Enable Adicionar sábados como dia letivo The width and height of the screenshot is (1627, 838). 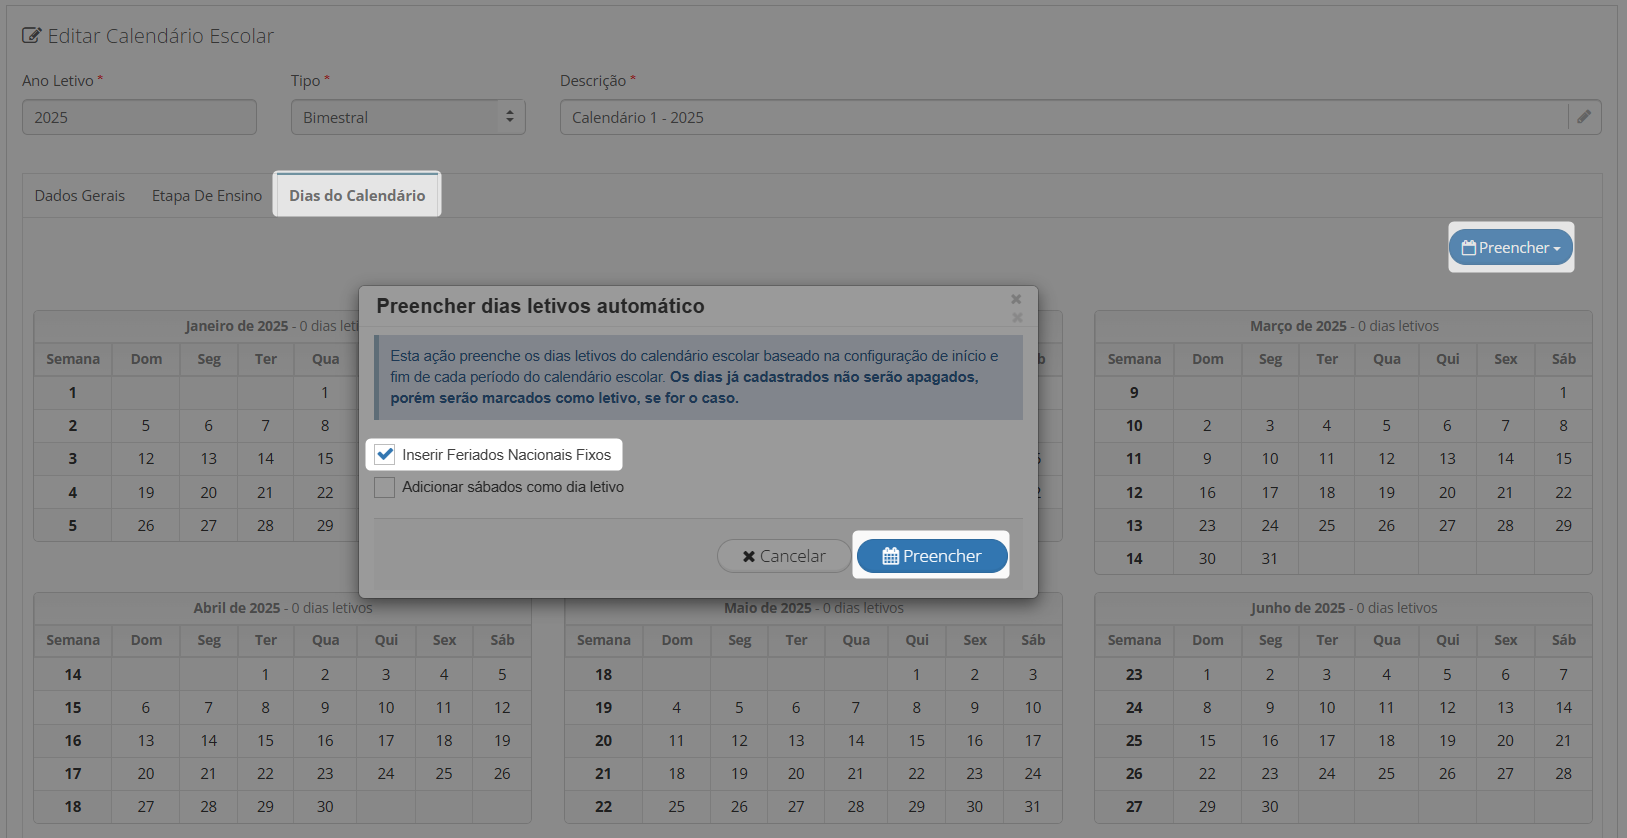(385, 487)
